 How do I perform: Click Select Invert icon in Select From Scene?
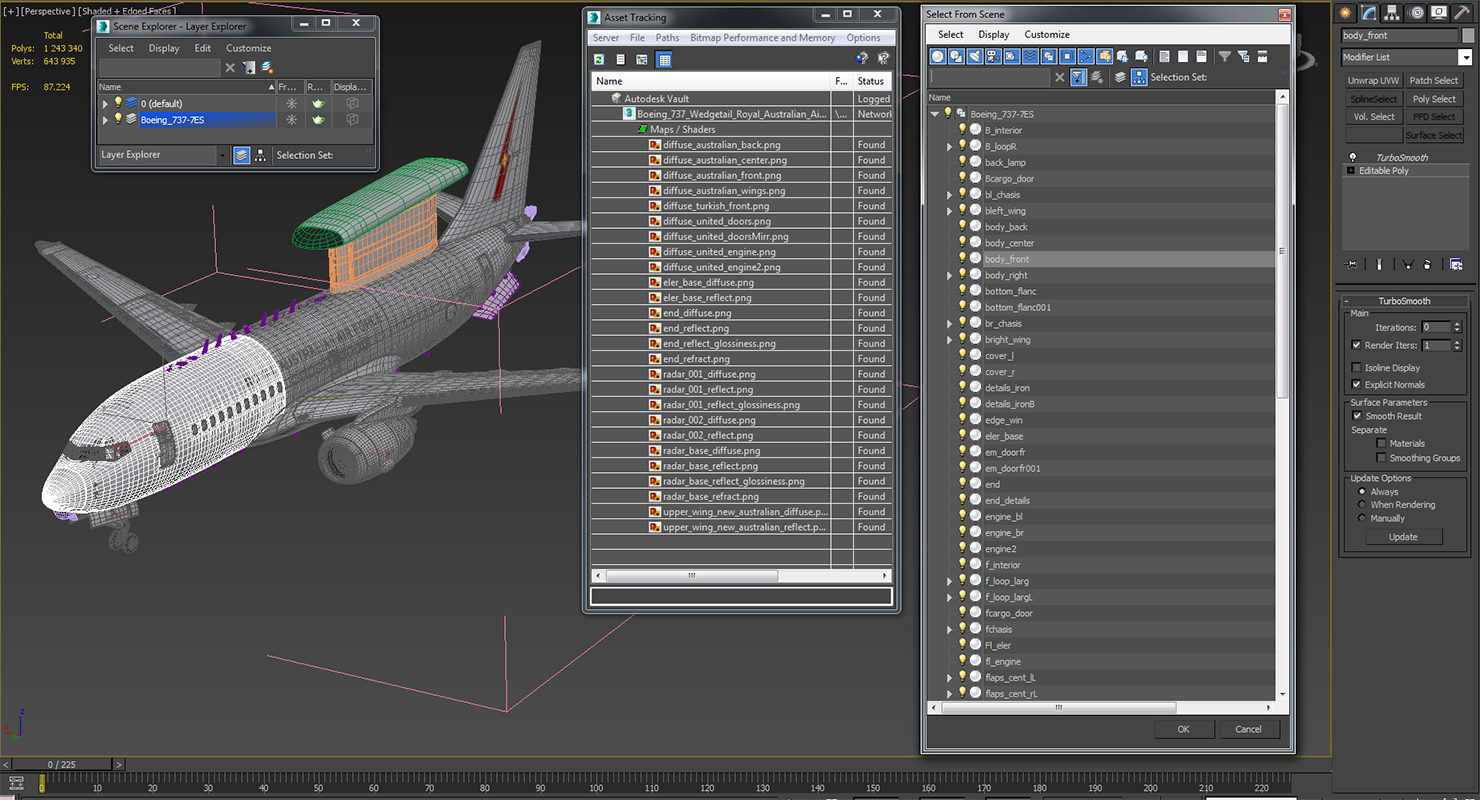(x=1202, y=56)
